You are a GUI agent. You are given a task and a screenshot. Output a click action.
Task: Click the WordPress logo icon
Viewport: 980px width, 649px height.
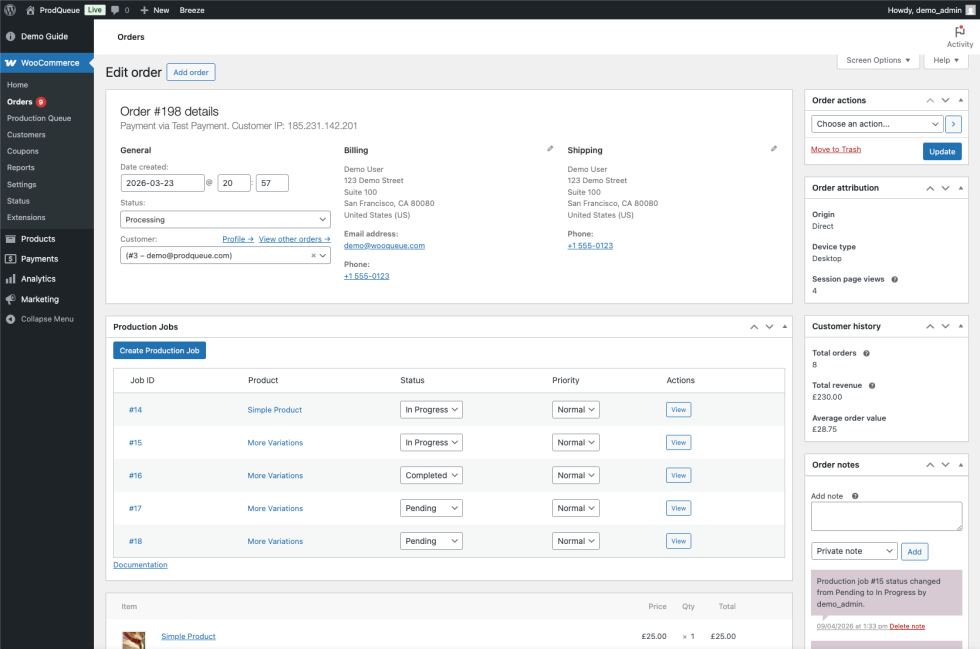(x=10, y=10)
